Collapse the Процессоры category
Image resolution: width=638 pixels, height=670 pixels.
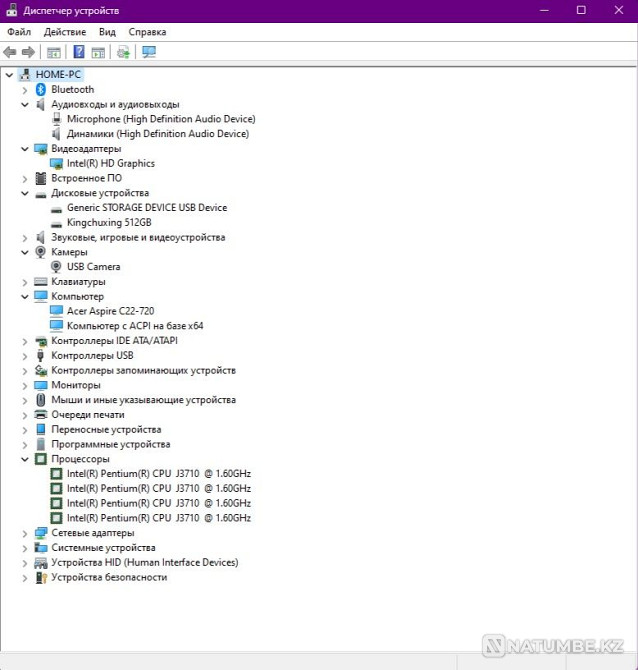click(x=25, y=459)
